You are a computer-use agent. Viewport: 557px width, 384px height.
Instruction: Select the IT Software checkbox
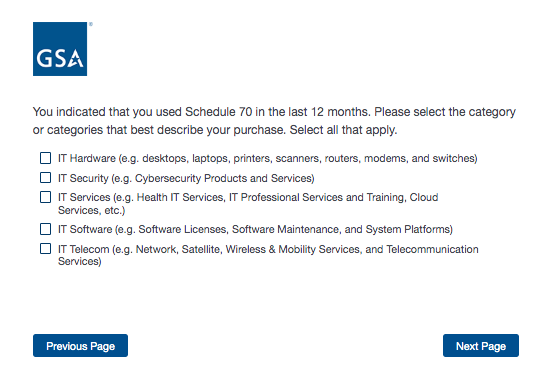pos(45,229)
